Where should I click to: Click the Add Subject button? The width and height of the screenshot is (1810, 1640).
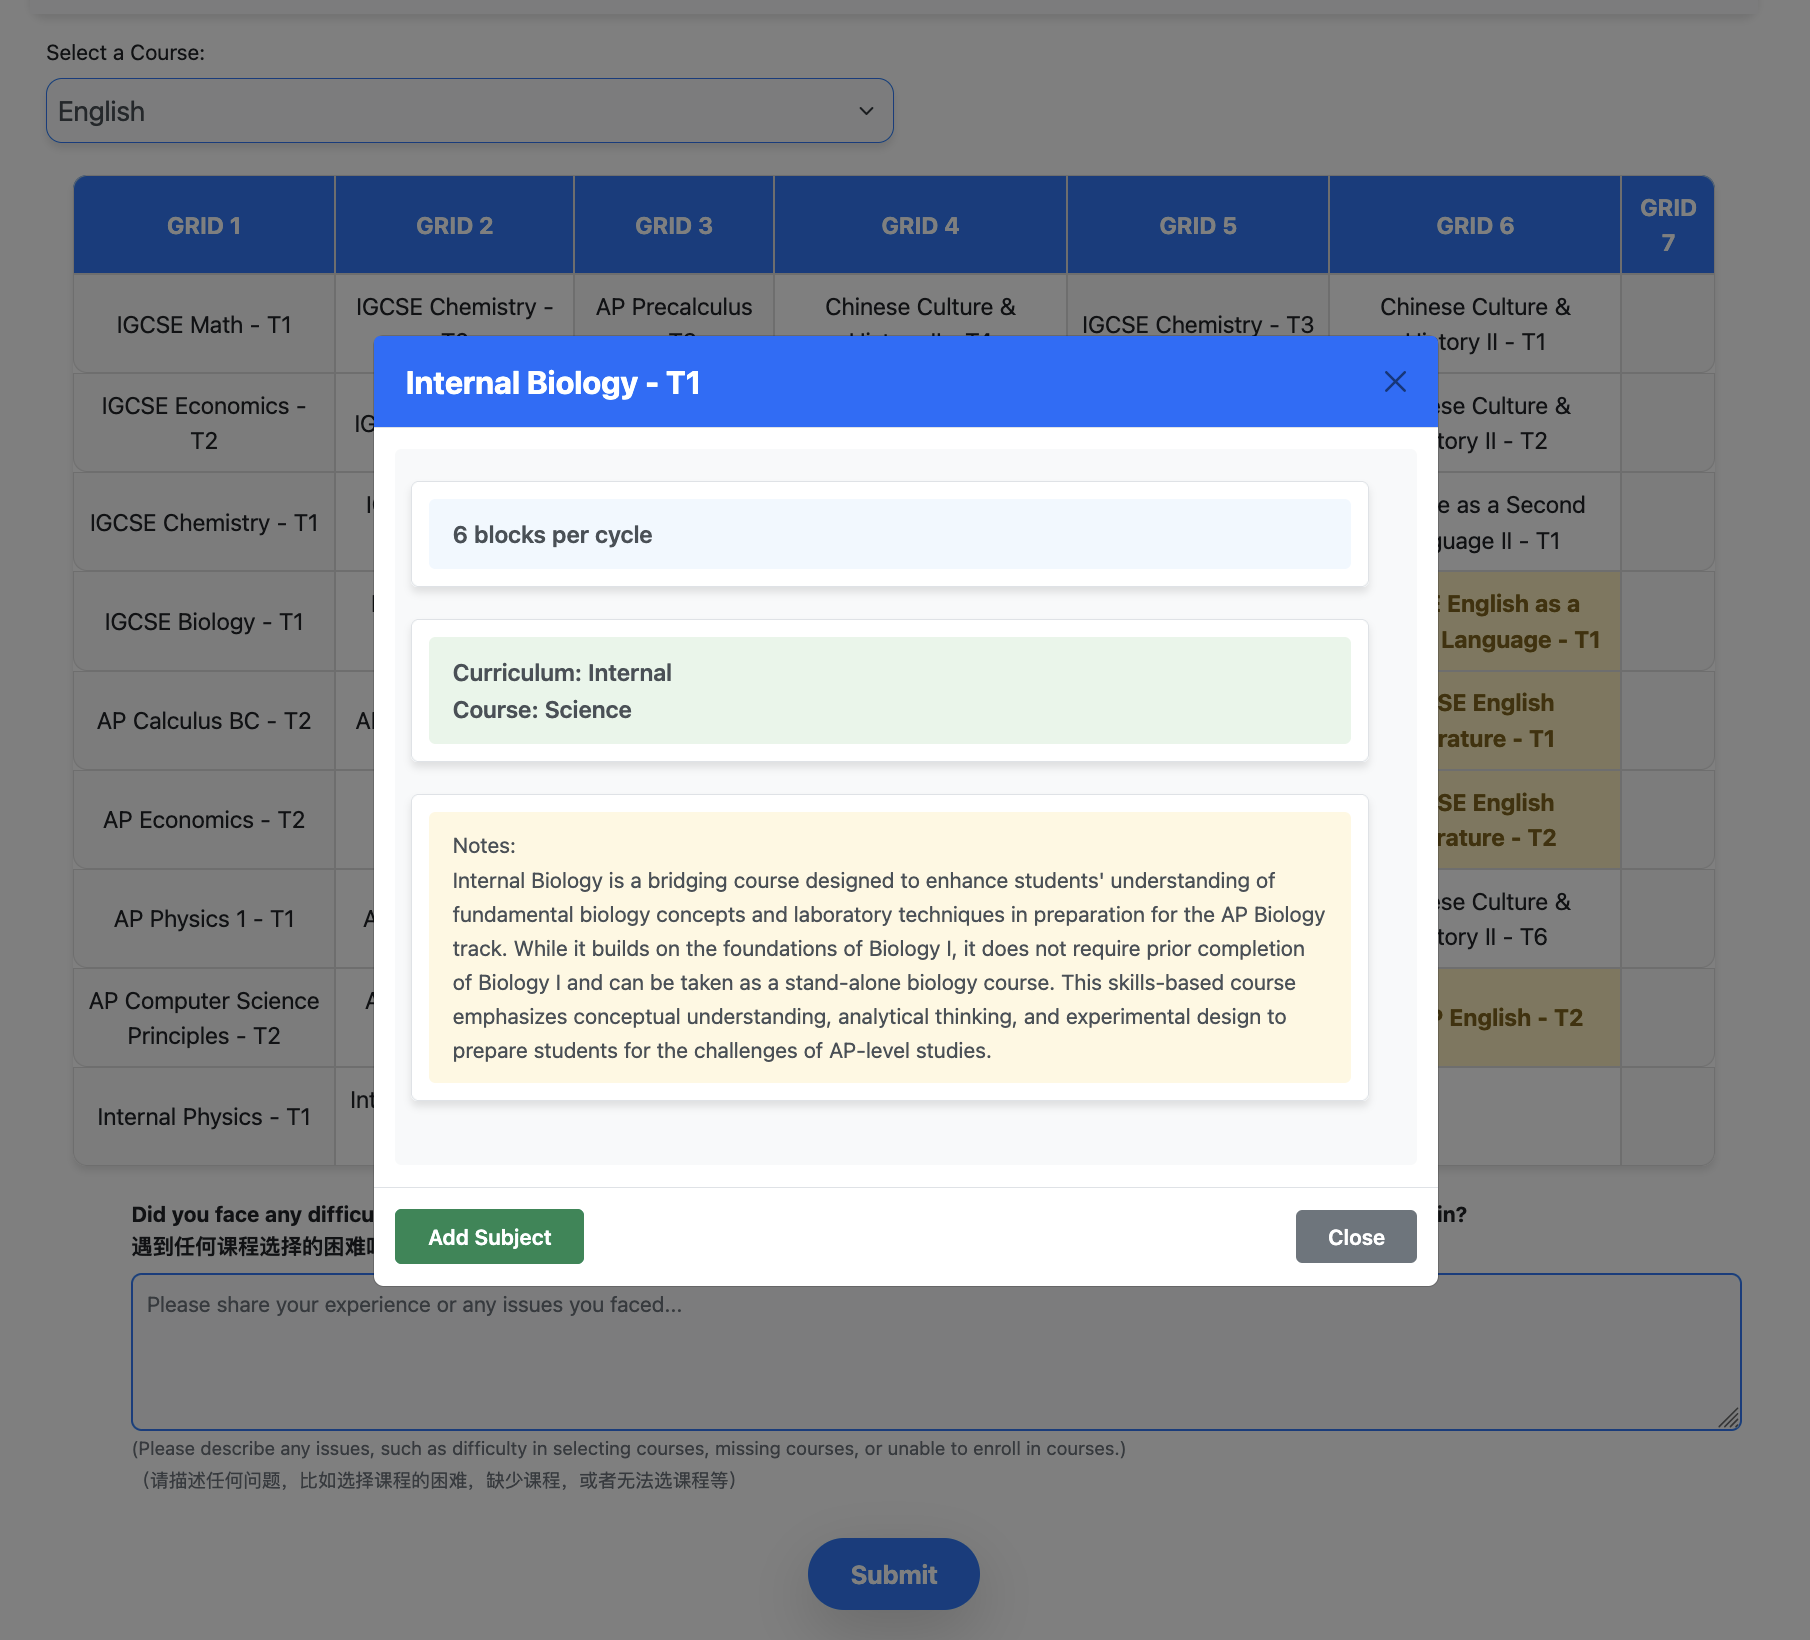tap(489, 1236)
